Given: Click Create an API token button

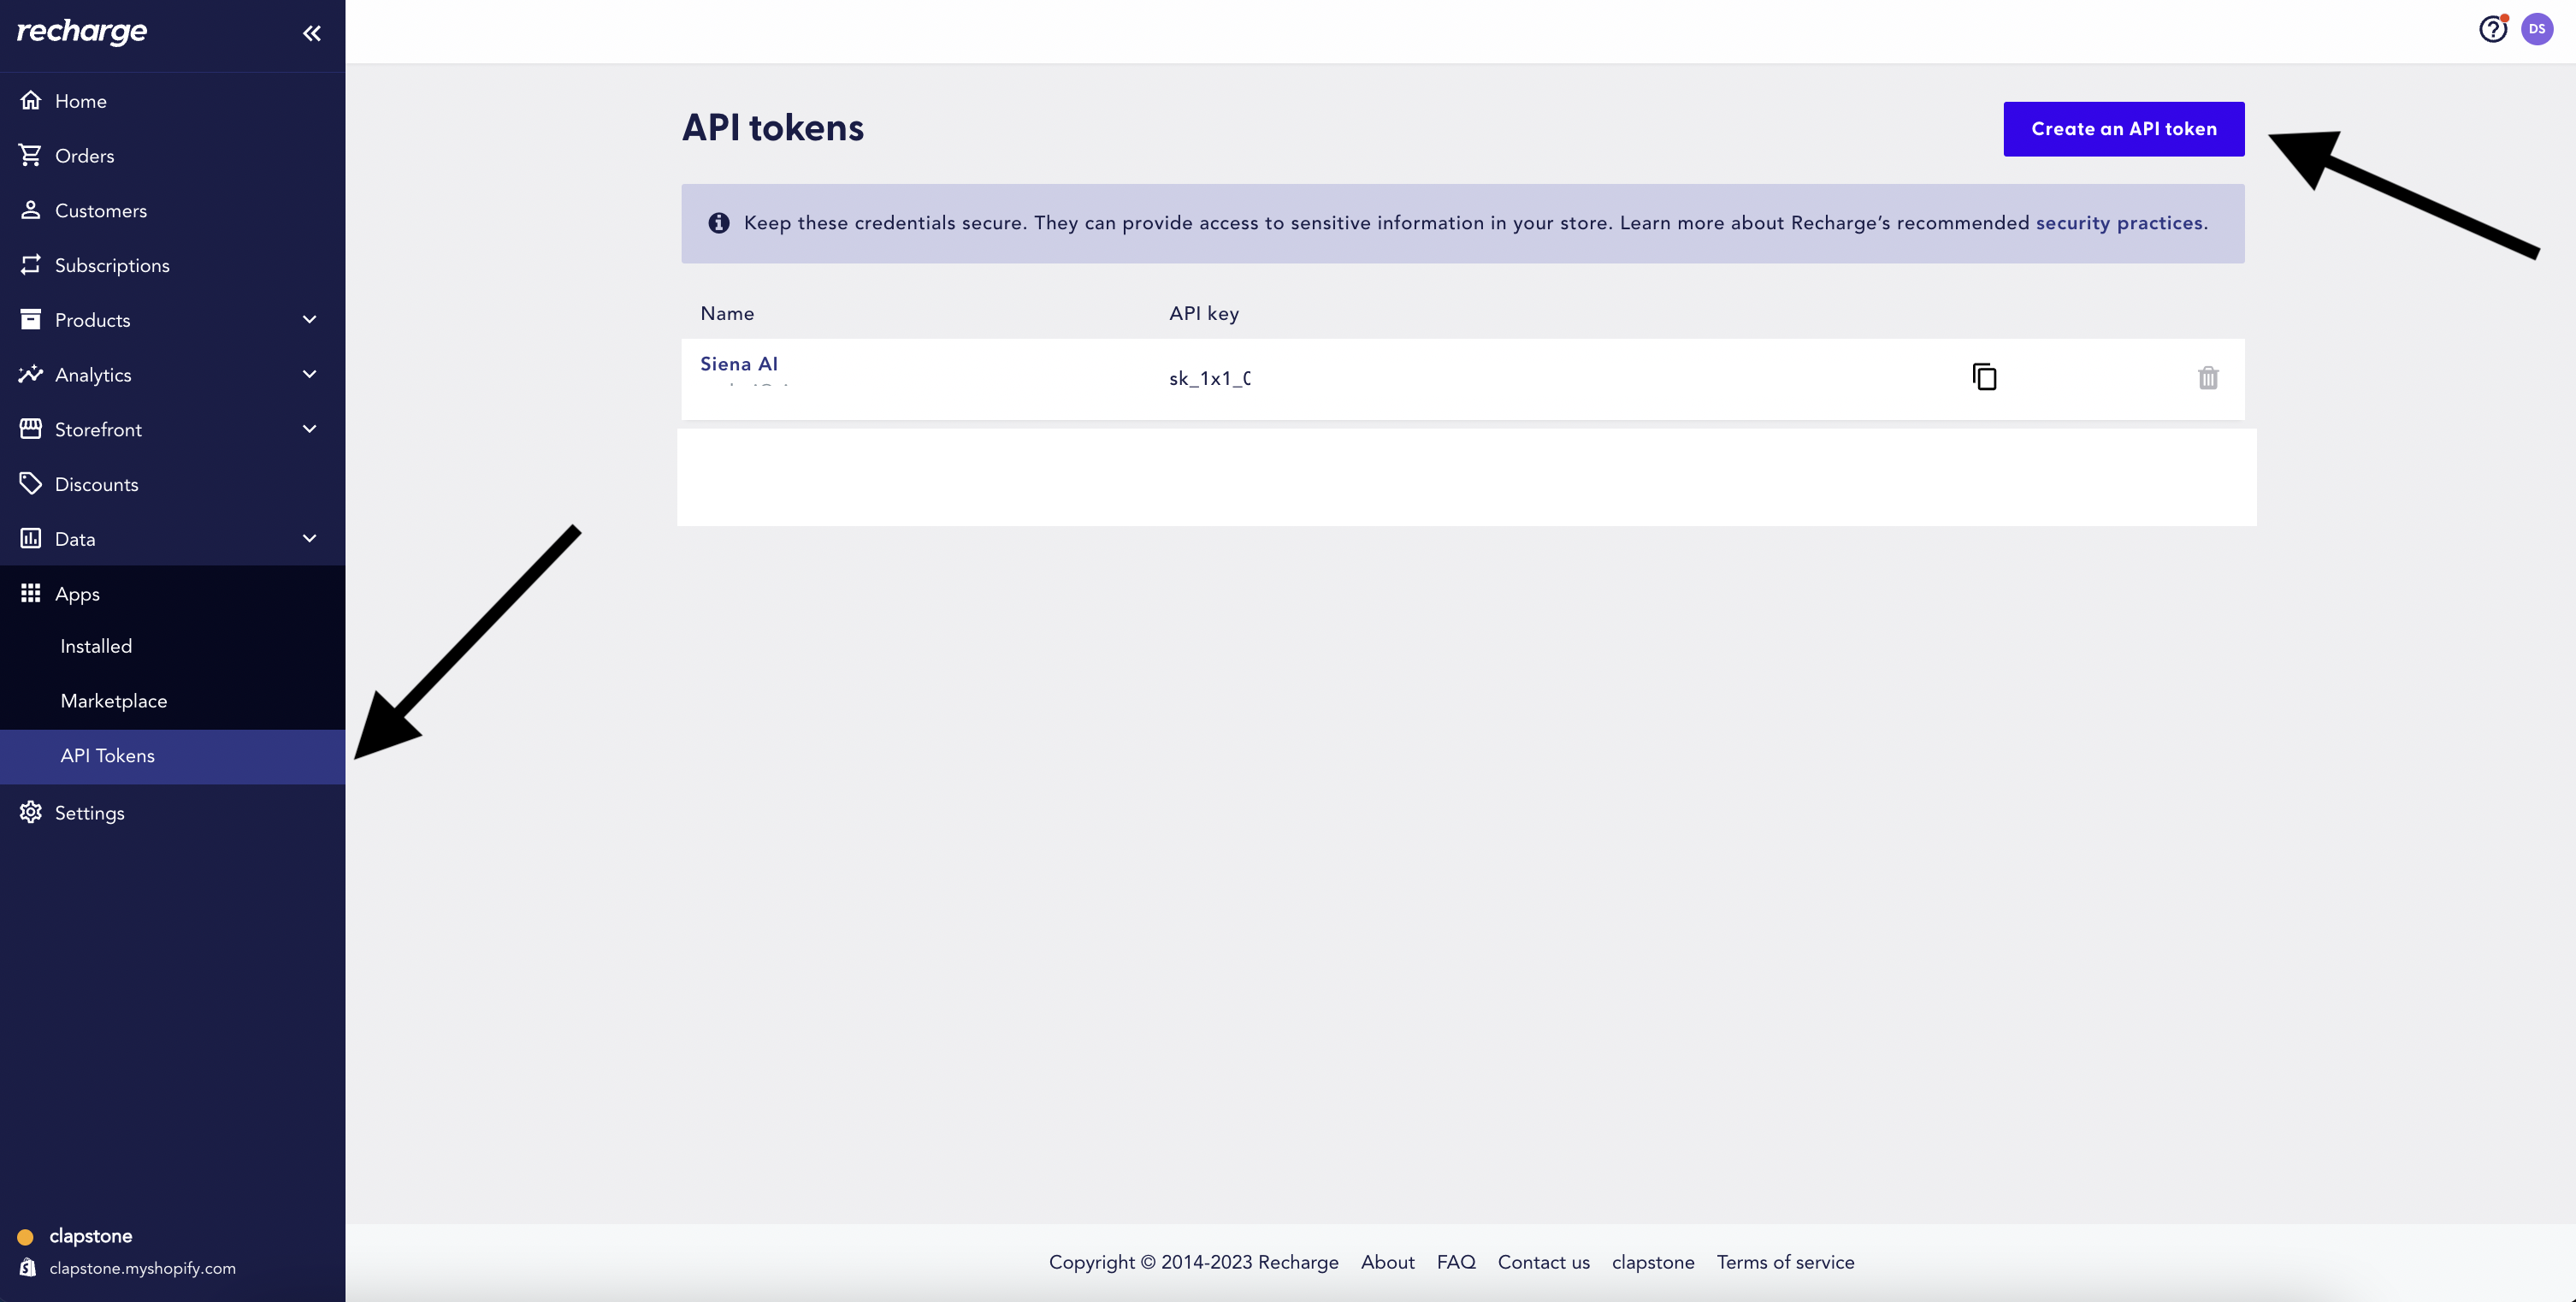Looking at the screenshot, I should [2123, 129].
